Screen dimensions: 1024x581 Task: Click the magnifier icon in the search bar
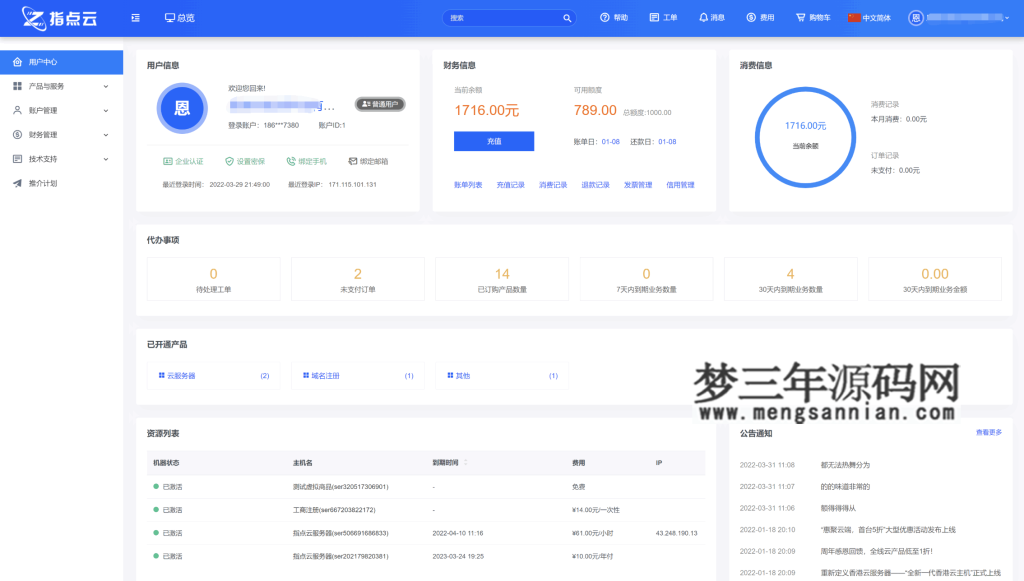click(566, 17)
